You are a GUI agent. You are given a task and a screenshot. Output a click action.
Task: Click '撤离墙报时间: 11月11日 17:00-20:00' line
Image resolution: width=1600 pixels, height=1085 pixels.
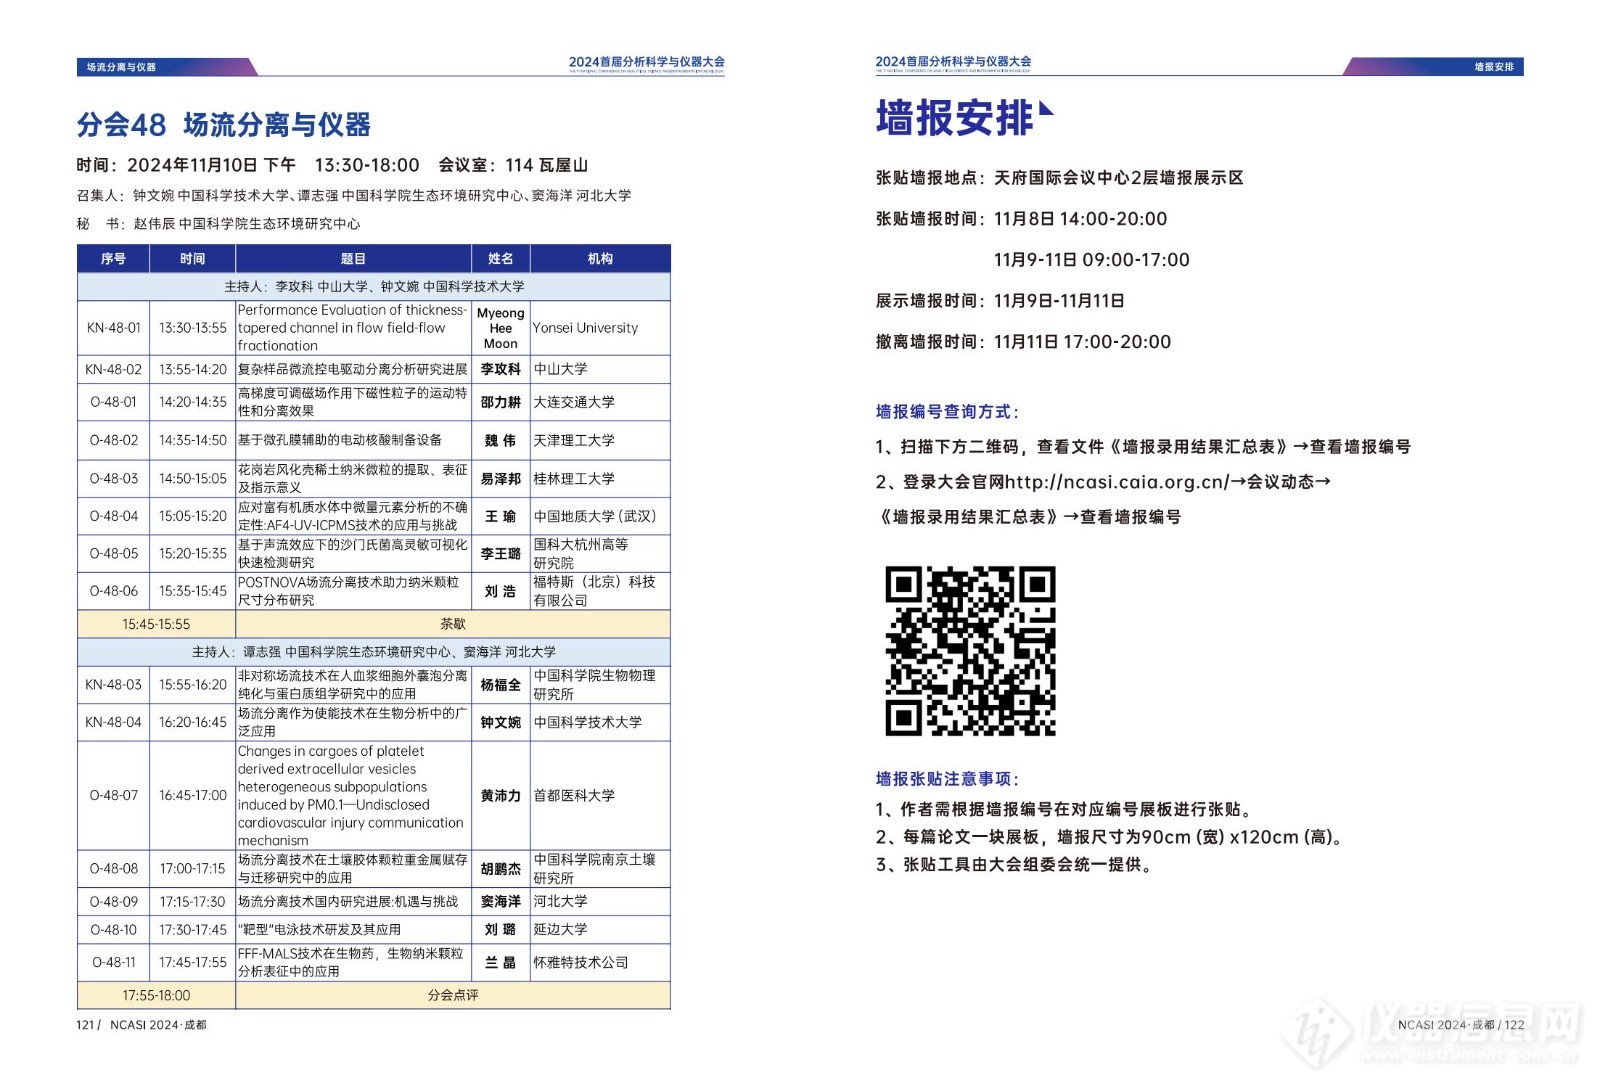[1023, 342]
